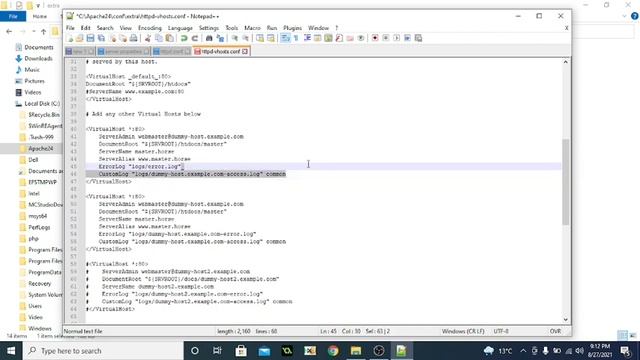Image resolution: width=640 pixels, height=360 pixels.
Task: Click the taskbar search box
Action: click(x=103, y=351)
